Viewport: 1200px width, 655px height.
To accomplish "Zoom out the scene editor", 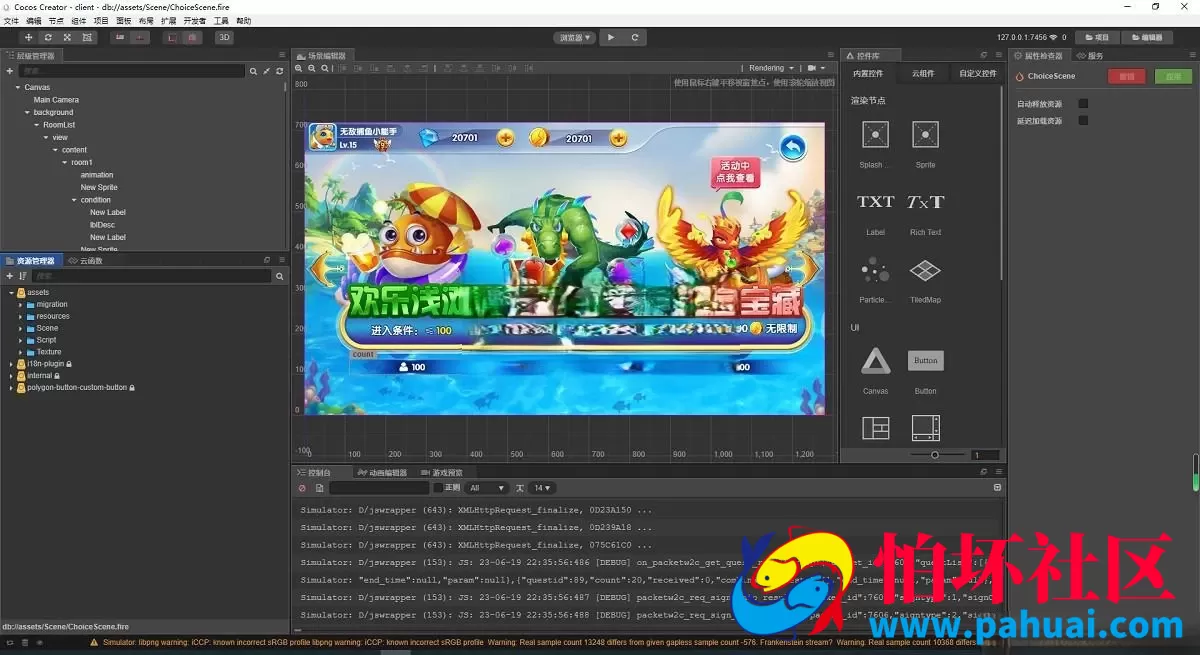I will tap(311, 68).
